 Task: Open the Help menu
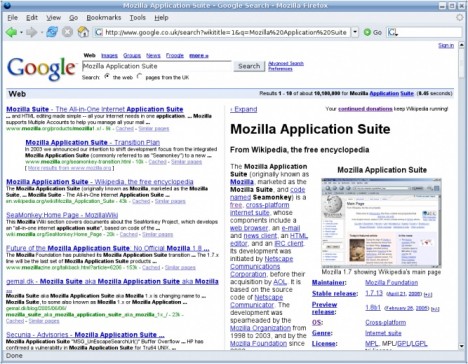tap(161, 18)
